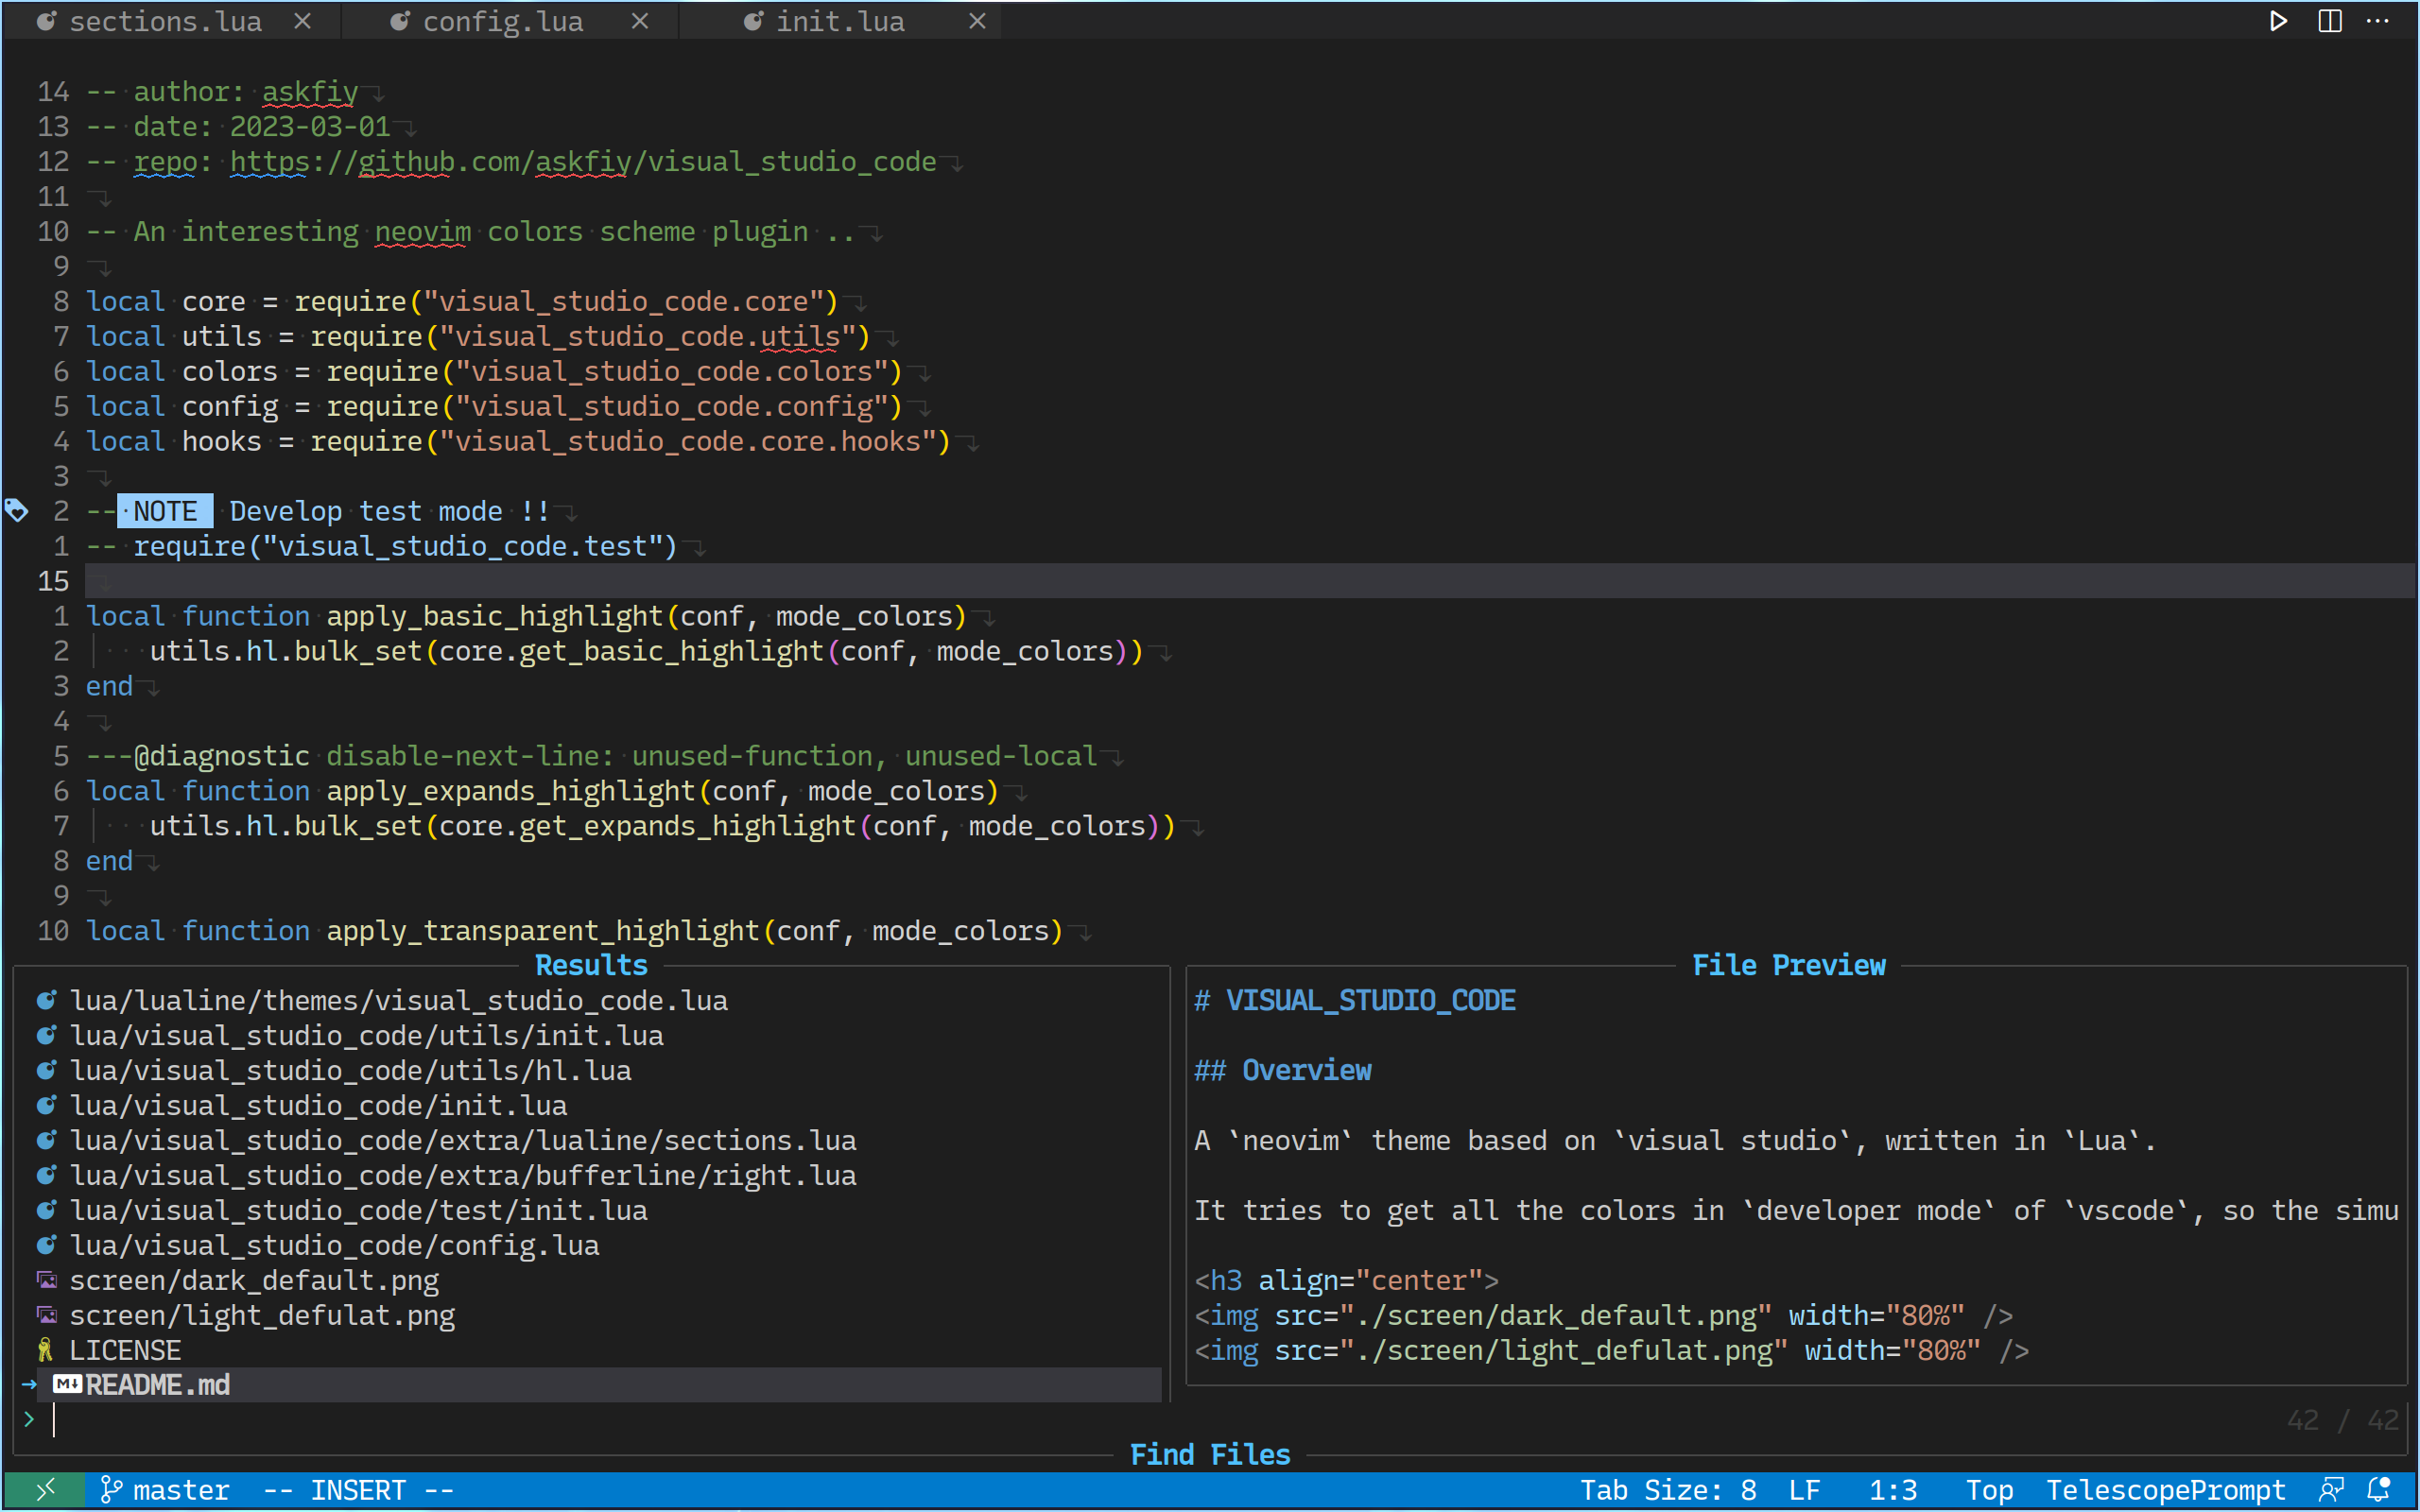This screenshot has height=1512, width=2420.
Task: Click the bookmark tag icon beside NOTE line
Action: click(17, 511)
